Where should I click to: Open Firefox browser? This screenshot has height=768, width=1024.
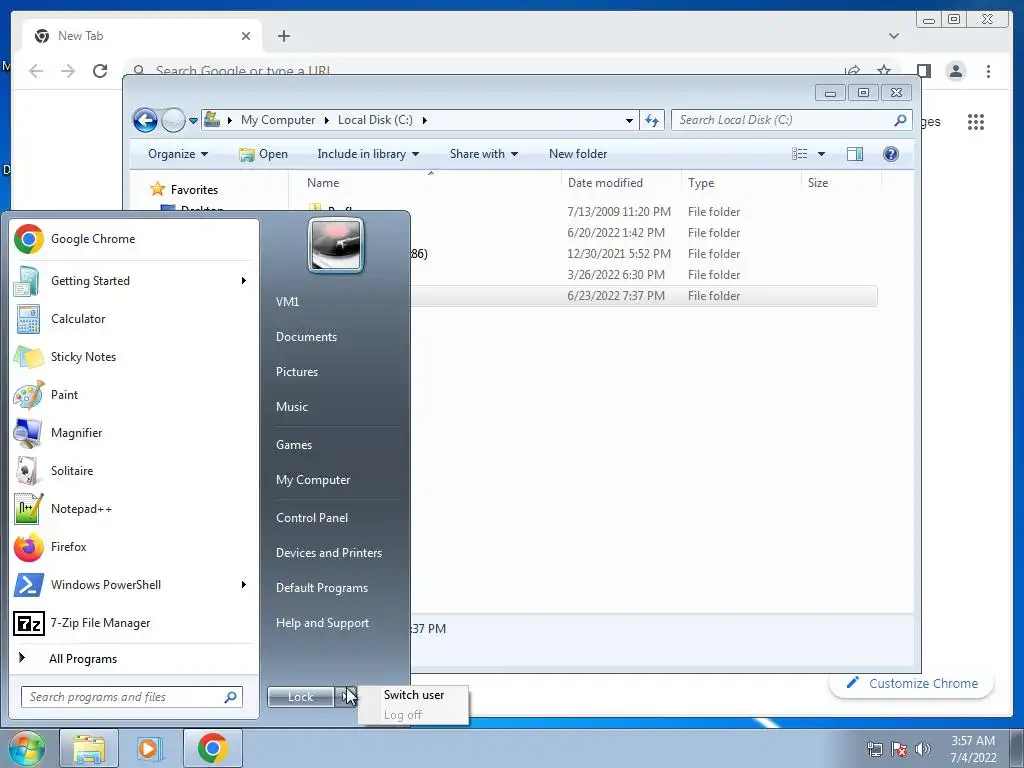click(x=134, y=547)
